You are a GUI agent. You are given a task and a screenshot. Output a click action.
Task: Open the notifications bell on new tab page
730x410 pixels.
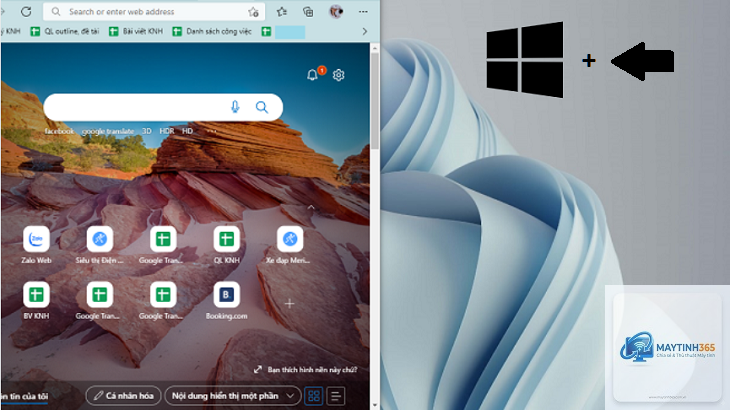pos(313,74)
